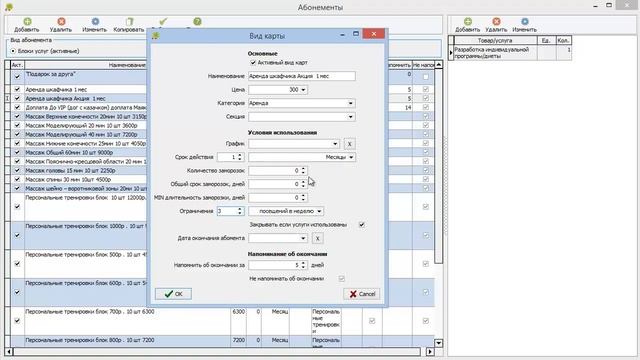Click the green question mark help icon
This screenshot has width=640, height=360.
pos(198,22)
